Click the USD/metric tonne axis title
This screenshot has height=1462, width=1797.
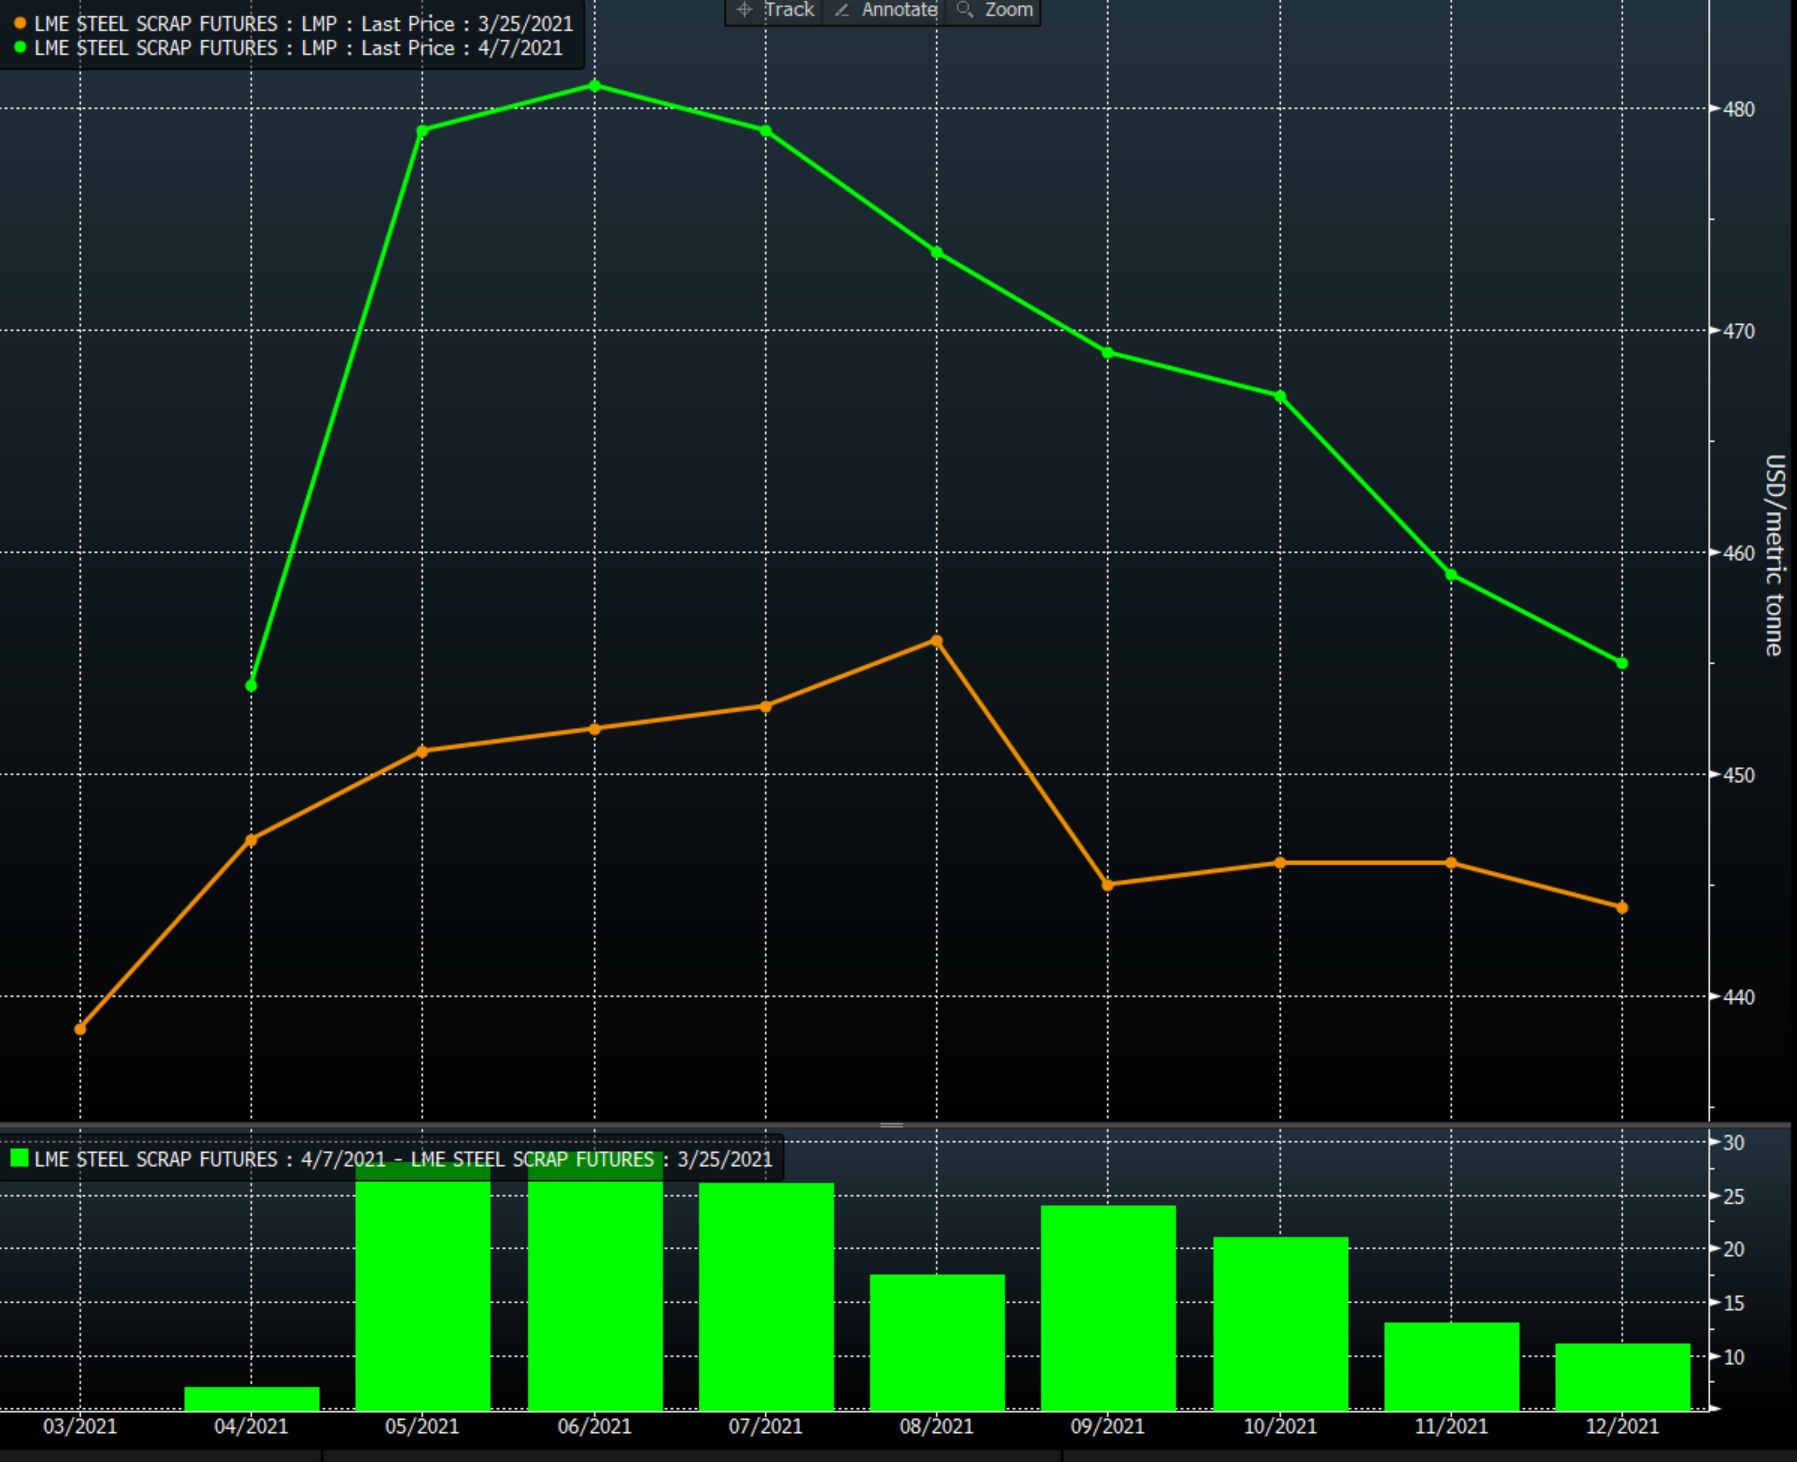[x=1774, y=555]
